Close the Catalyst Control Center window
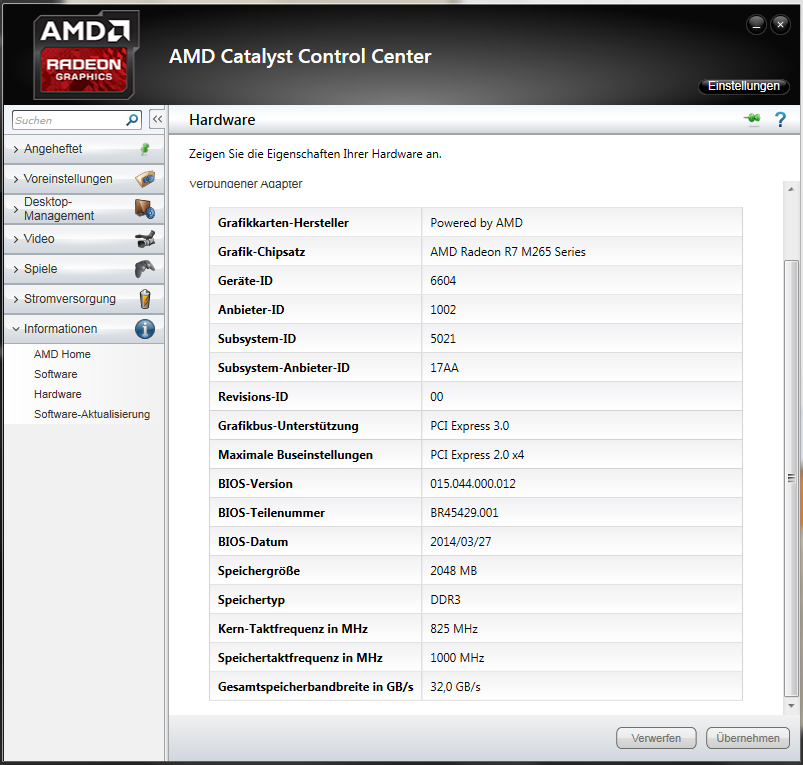Viewport: 803px width, 765px height. pos(780,25)
